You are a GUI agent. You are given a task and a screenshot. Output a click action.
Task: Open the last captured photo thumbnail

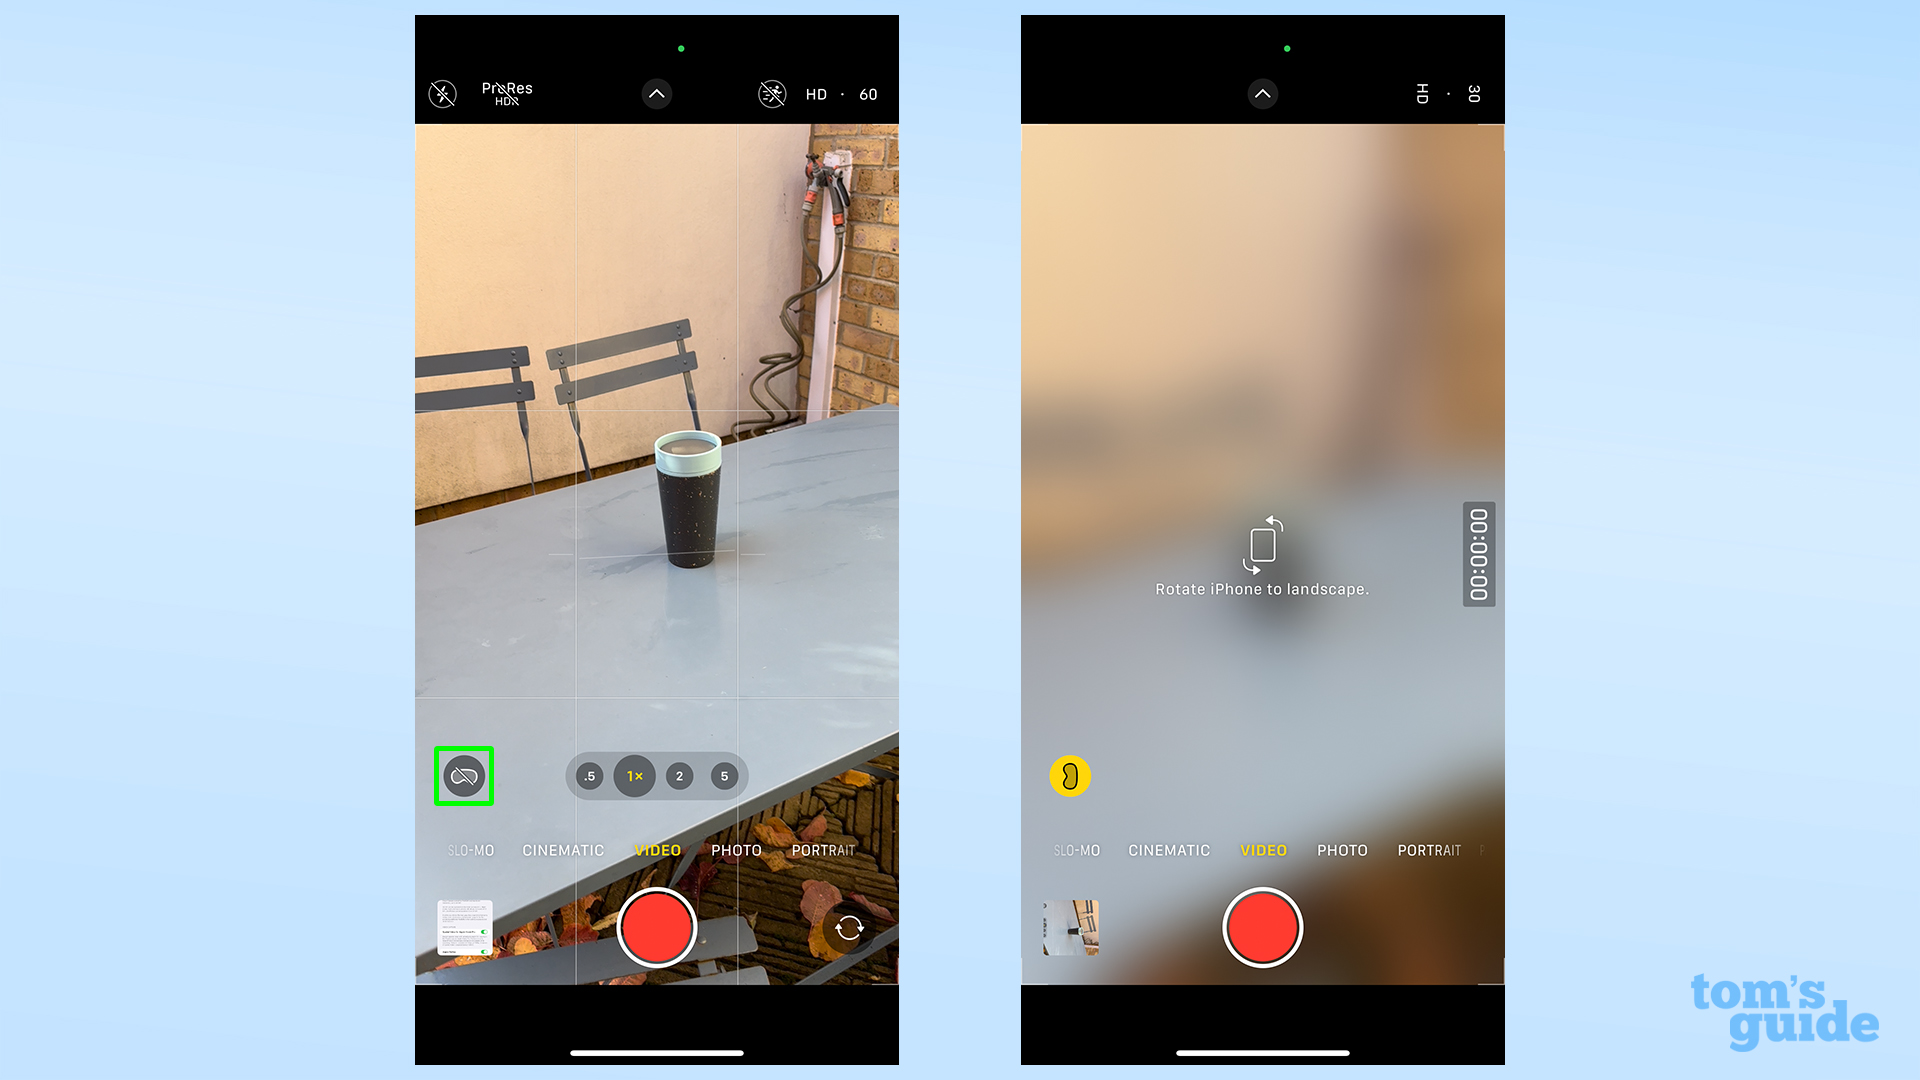(464, 927)
